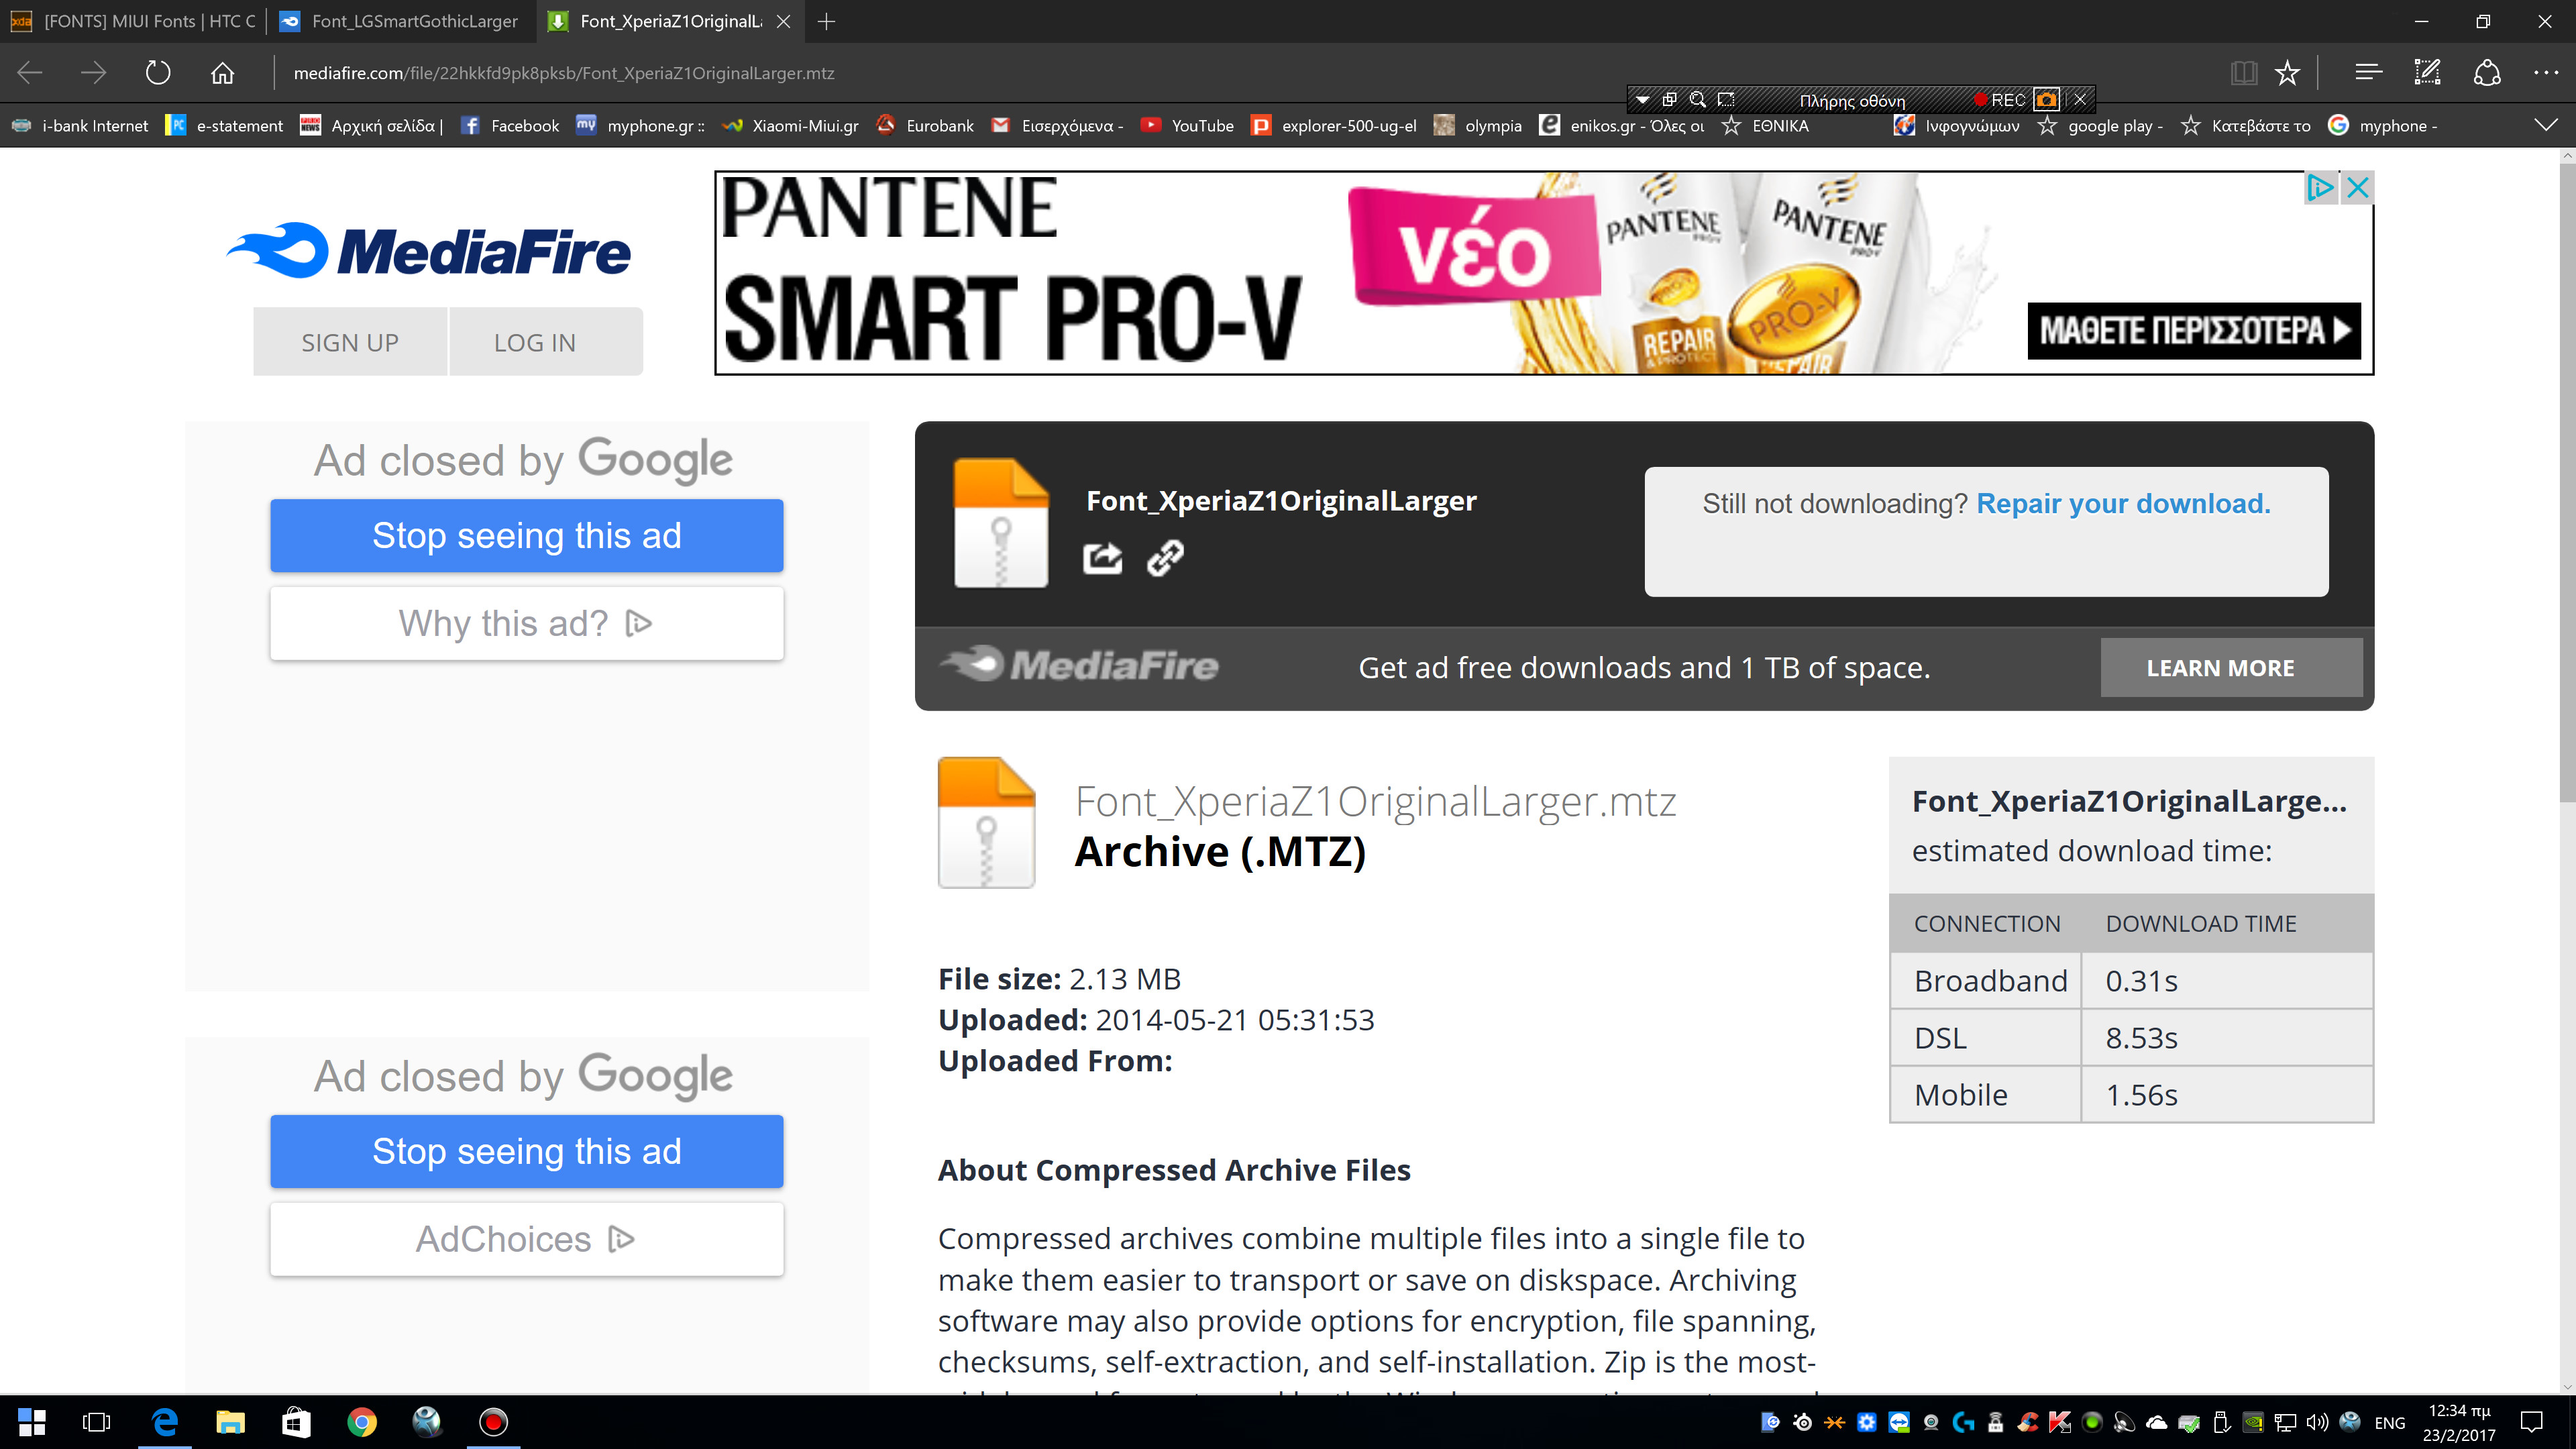This screenshot has width=2576, height=1449.
Task: Click the browser refresh icon
Action: coord(158,73)
